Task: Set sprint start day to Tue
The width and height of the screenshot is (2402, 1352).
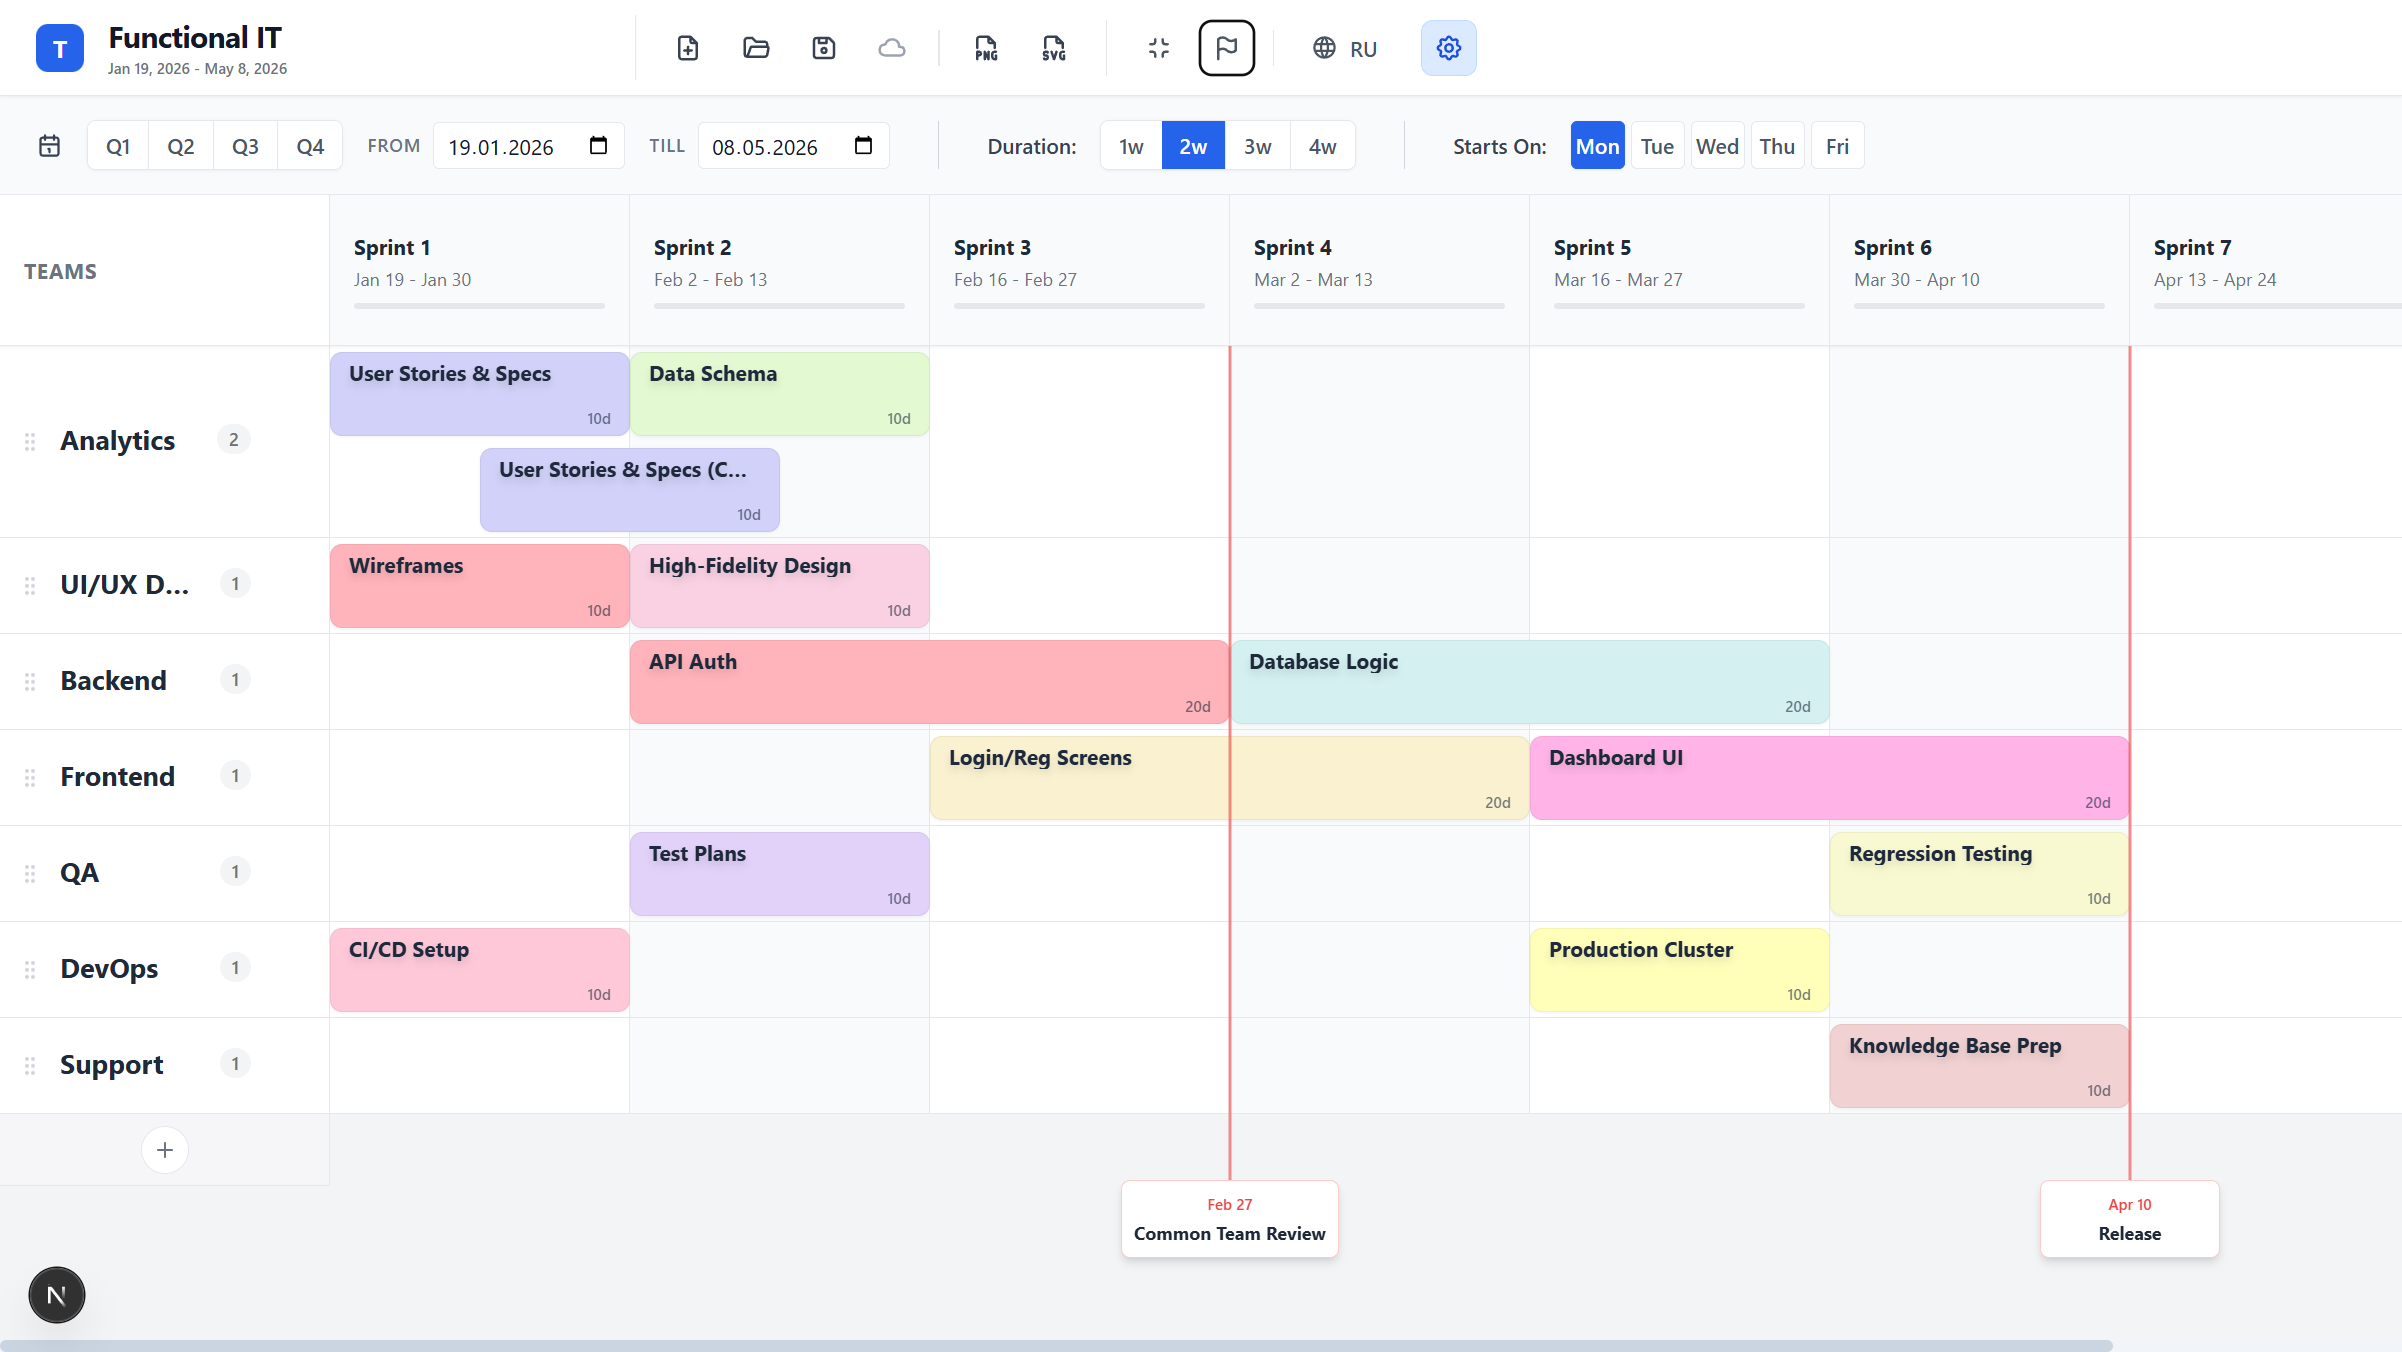Action: 1657,146
